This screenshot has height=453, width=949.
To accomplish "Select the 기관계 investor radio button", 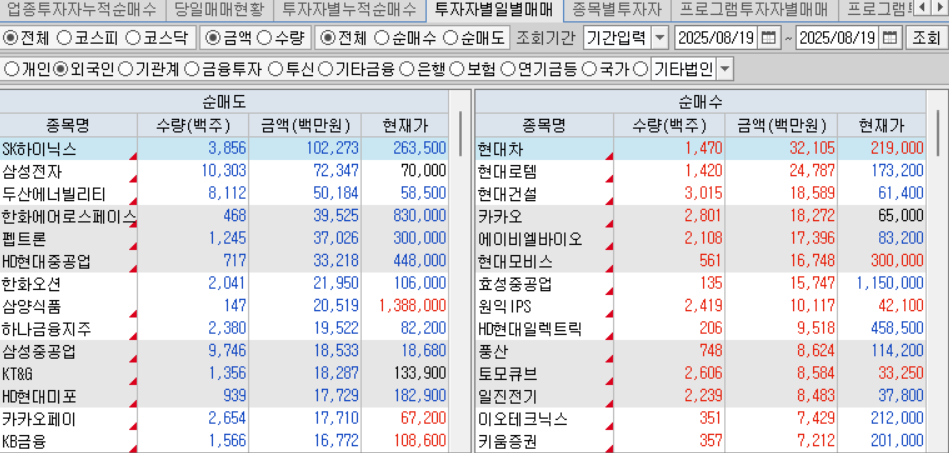I will [x=125, y=69].
